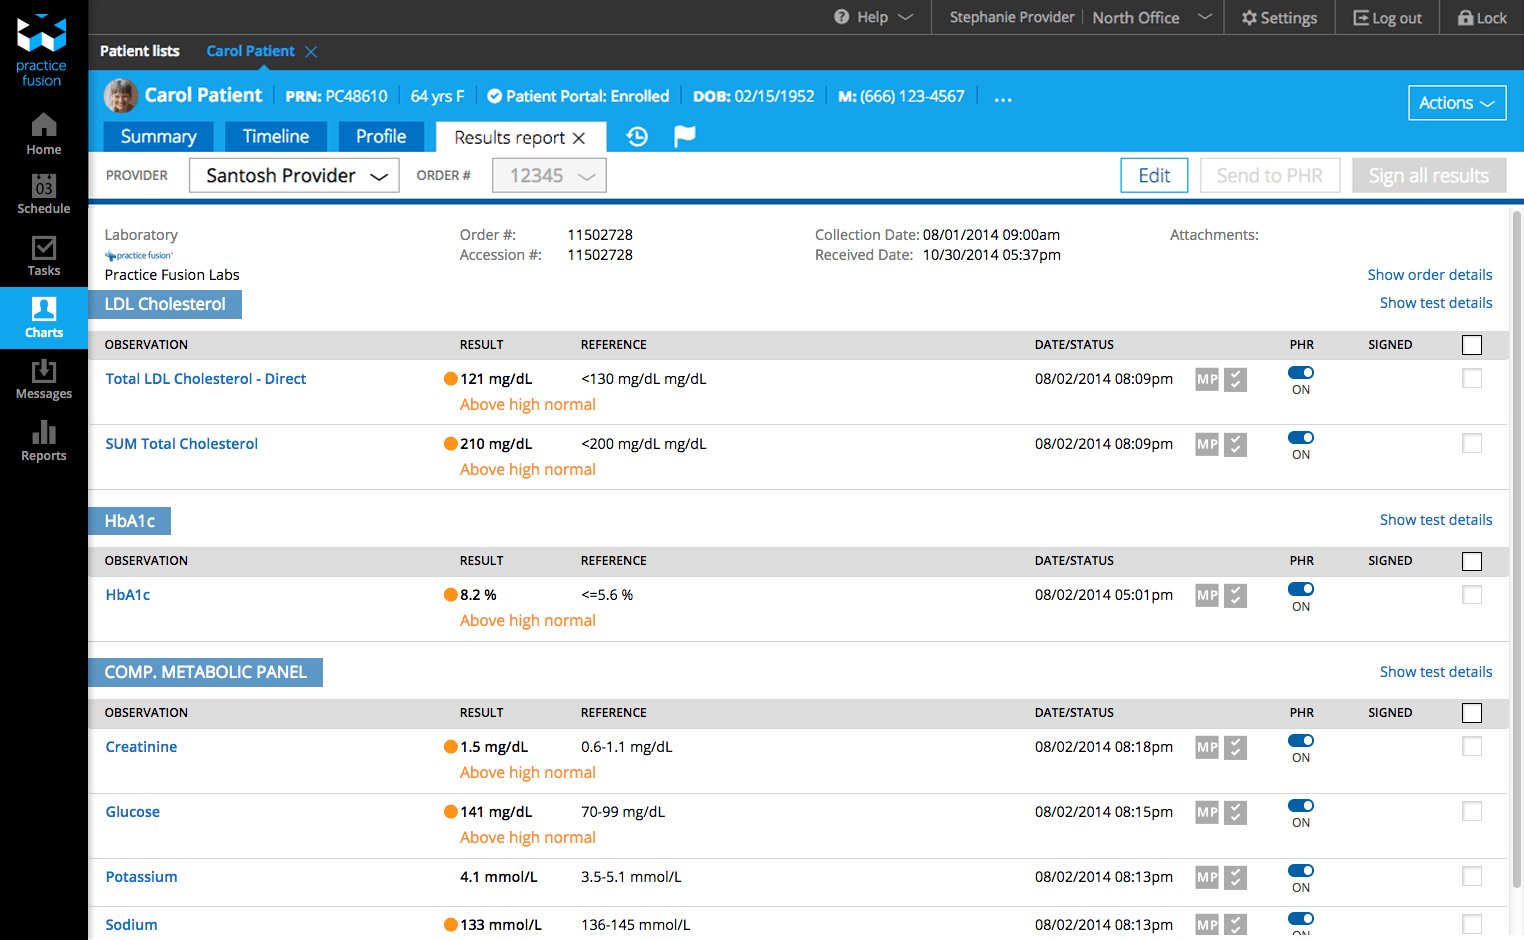Switch to the Profile tab
Screen dimensions: 1524x940
pyautogui.click(x=381, y=137)
